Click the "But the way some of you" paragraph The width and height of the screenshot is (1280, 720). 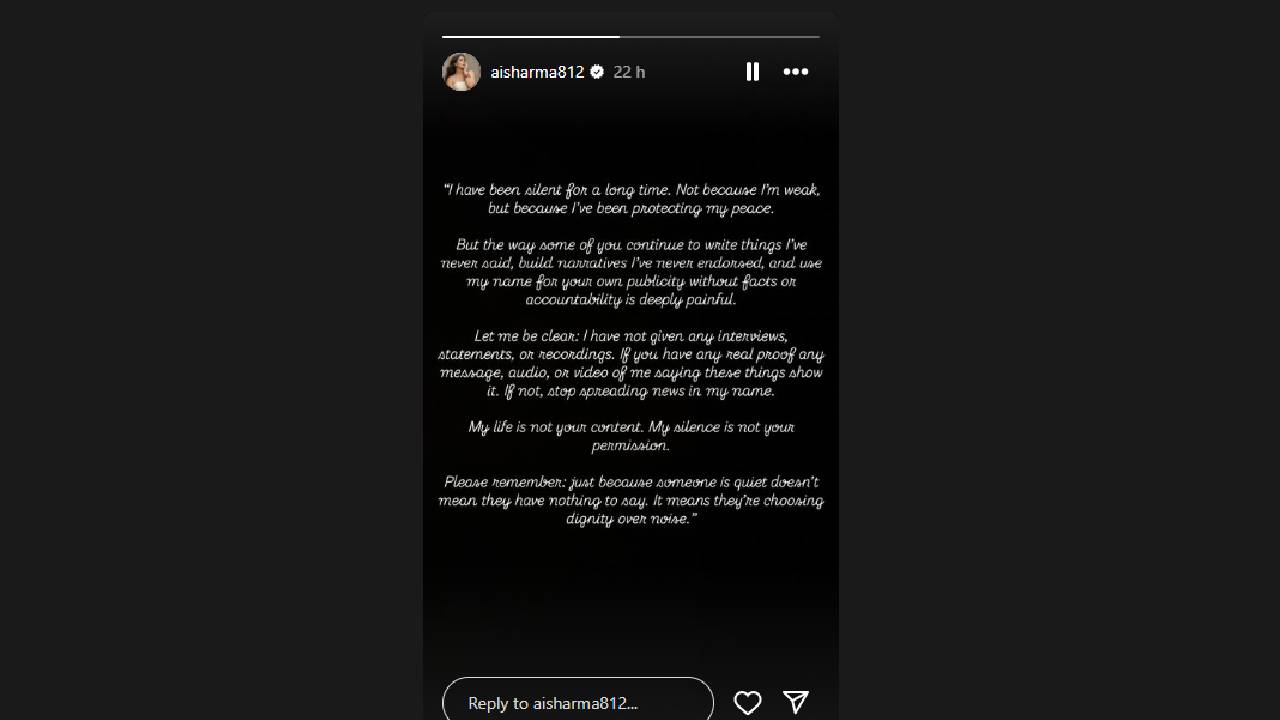(631, 272)
